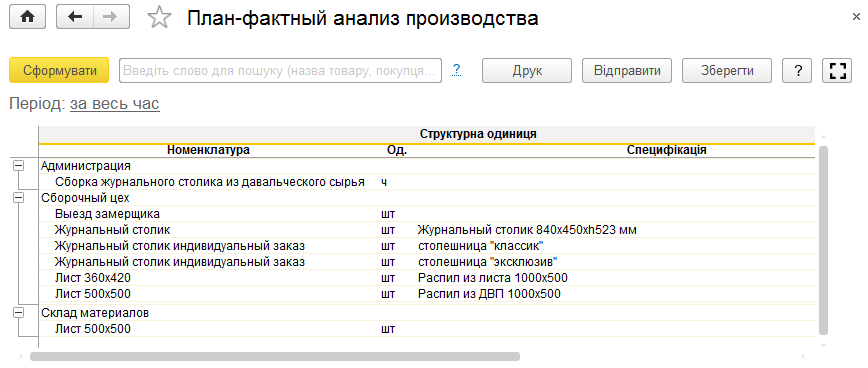The image size is (868, 368).
Task: Click the scroll left arrow
Action: click(20, 356)
